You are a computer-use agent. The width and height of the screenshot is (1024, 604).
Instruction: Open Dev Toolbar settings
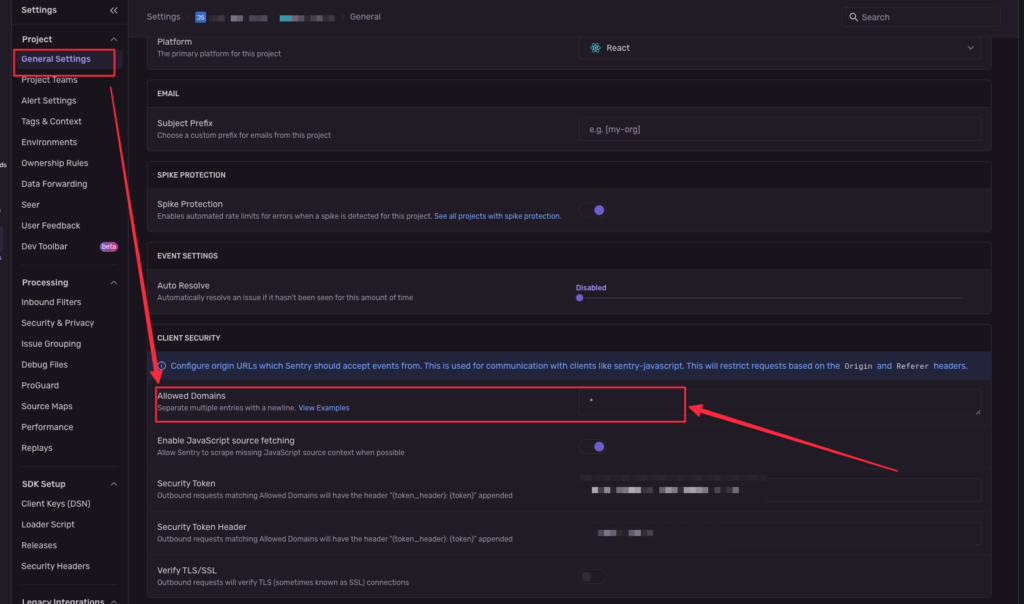(44, 247)
